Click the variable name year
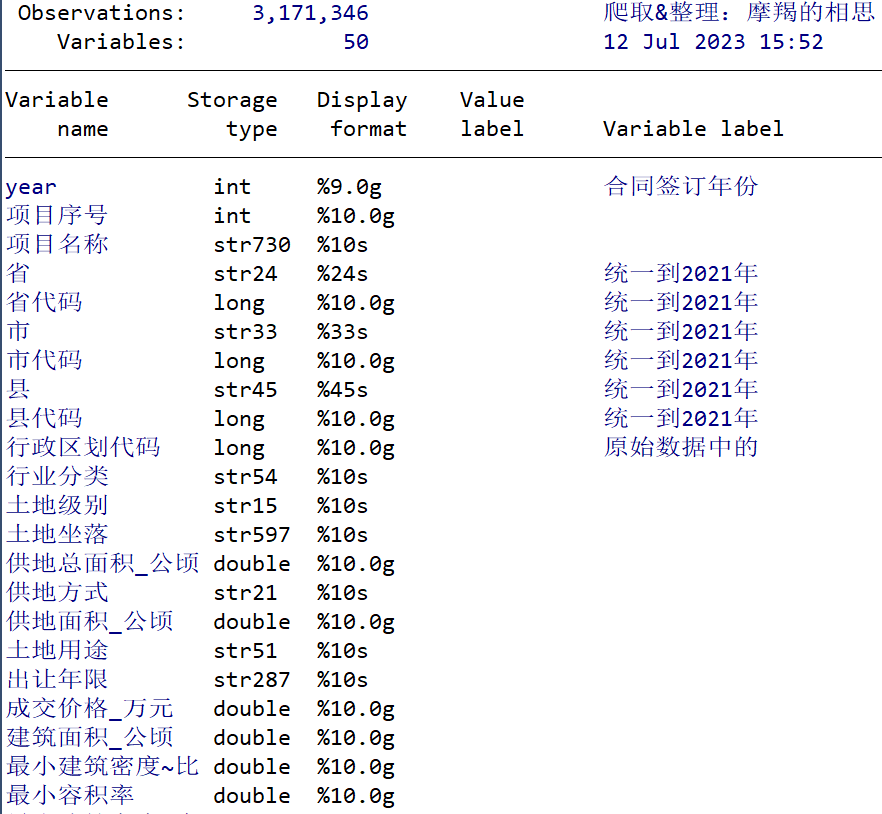The image size is (882, 814). click(31, 187)
